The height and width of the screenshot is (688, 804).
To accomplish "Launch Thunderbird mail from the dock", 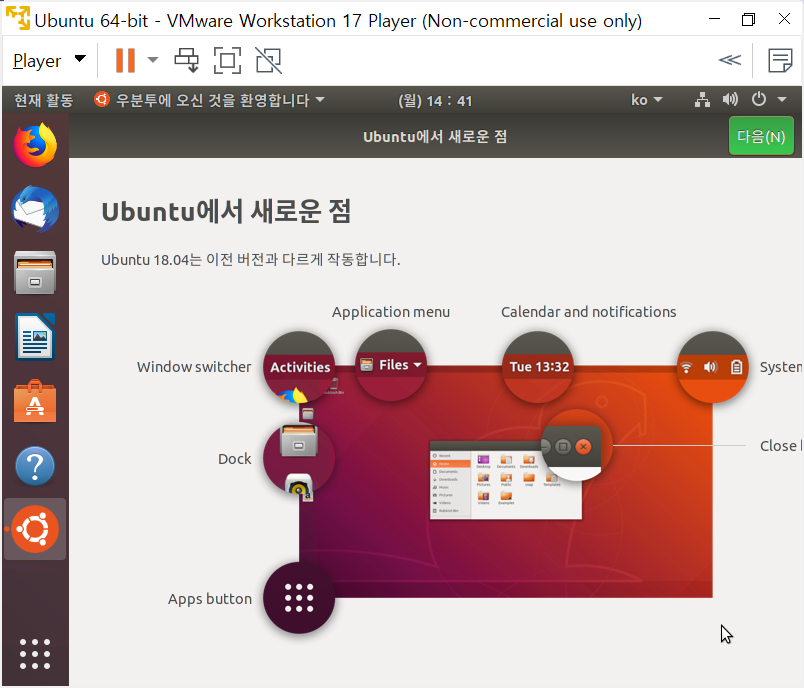I will pyautogui.click(x=35, y=209).
